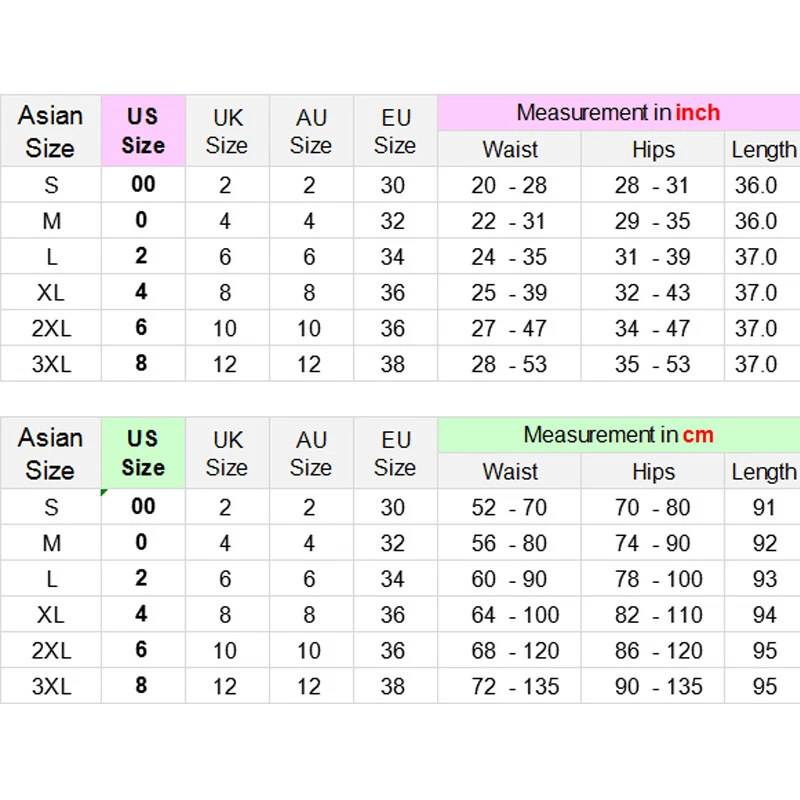The image size is (800, 800).
Task: Click the length cell showing 94
Action: 764,614
